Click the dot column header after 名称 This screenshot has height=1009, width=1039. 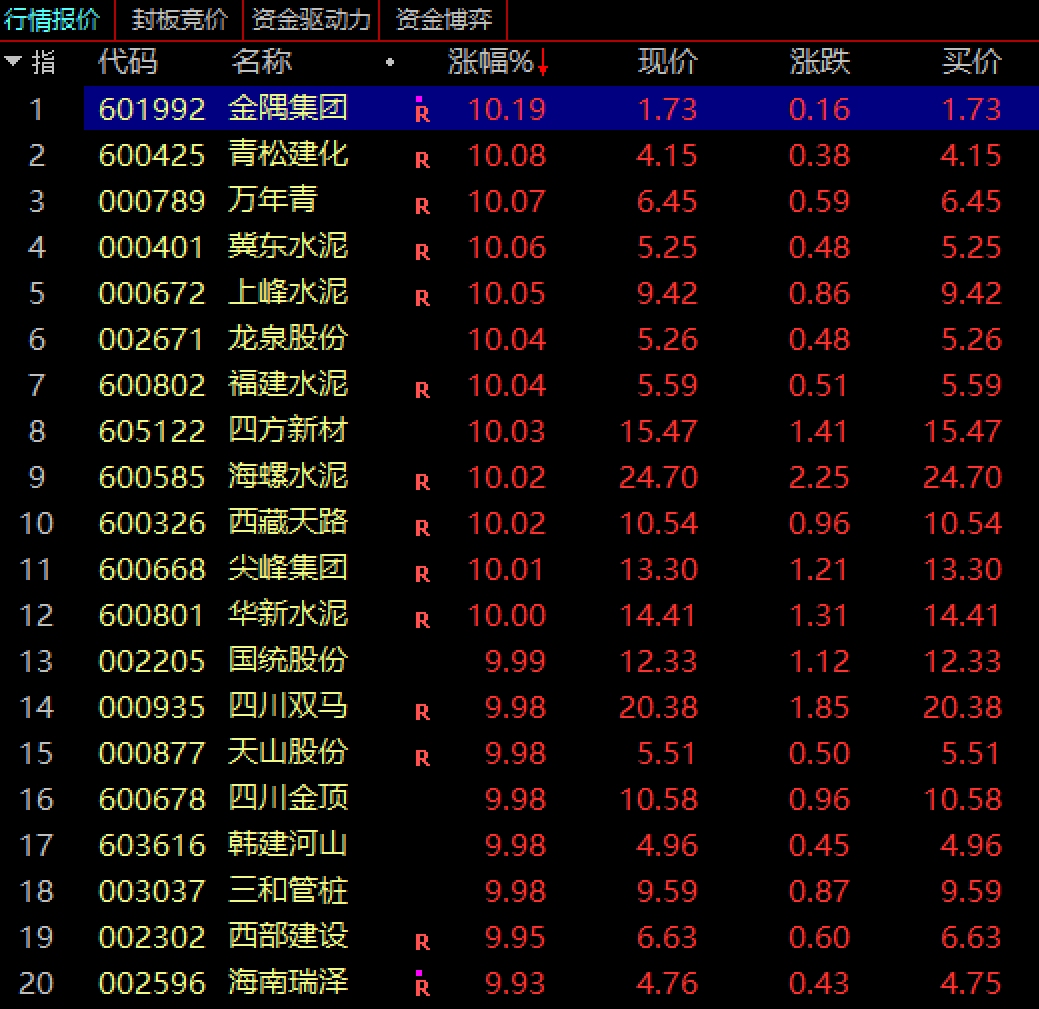389,63
